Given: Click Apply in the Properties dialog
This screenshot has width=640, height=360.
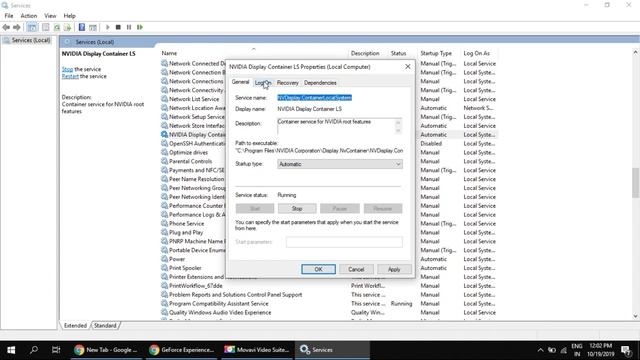Looking at the screenshot, I should click(x=394, y=269).
